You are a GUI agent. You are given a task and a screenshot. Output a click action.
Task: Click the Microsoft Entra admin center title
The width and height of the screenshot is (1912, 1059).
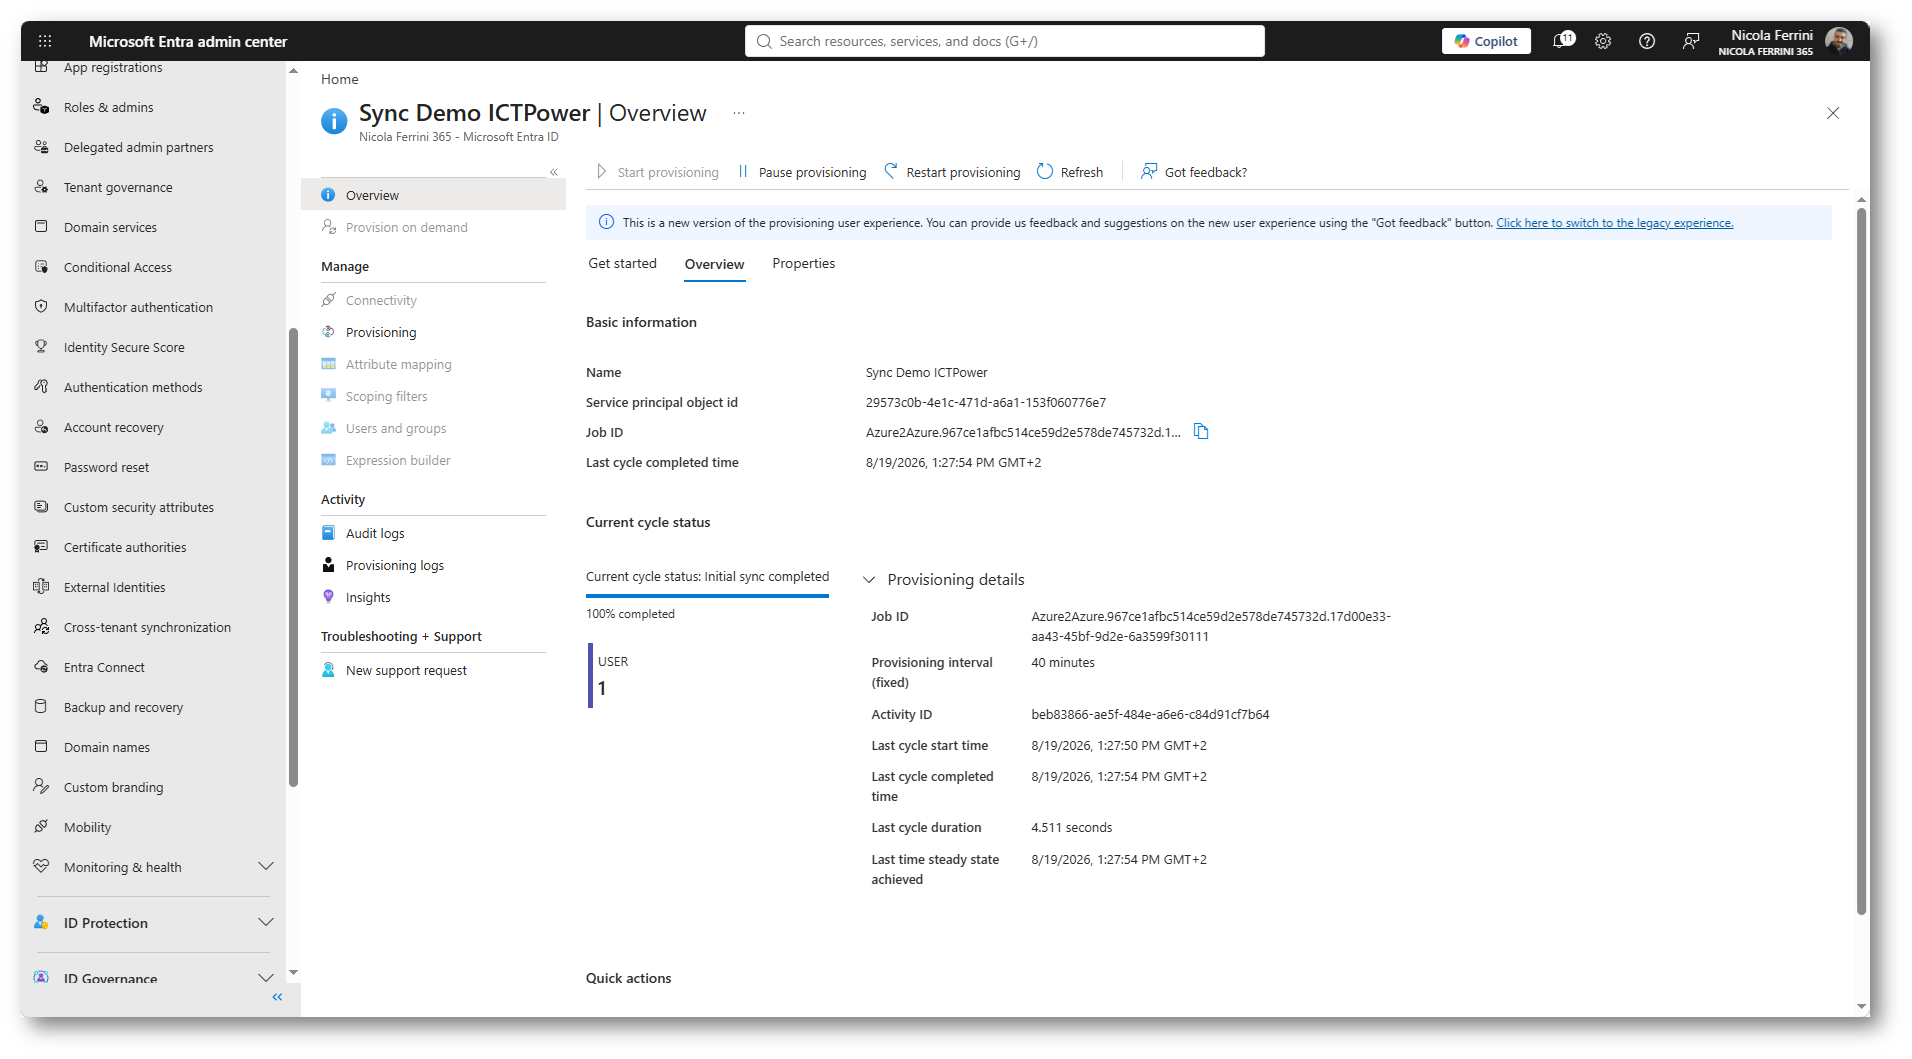click(x=188, y=41)
